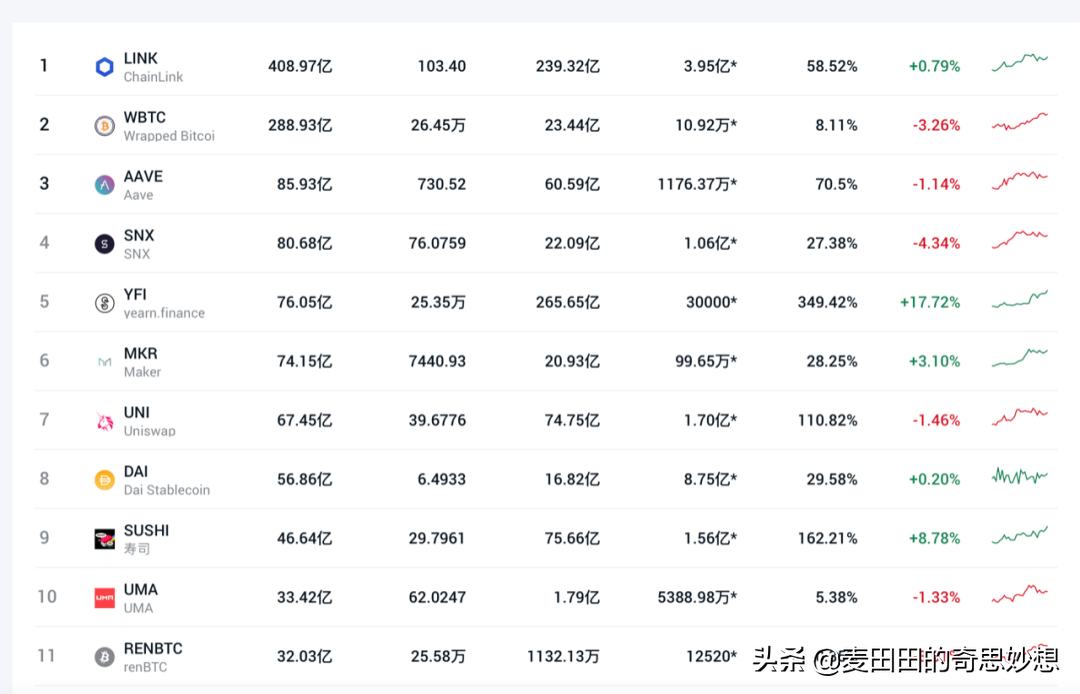Open the YFI price trend sparkline
The width and height of the screenshot is (1080, 694).
coord(1019,300)
